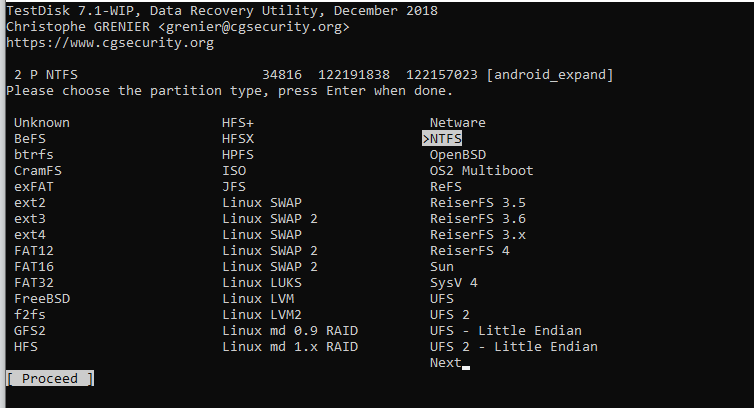Pick the FAT32 partition type

point(35,283)
